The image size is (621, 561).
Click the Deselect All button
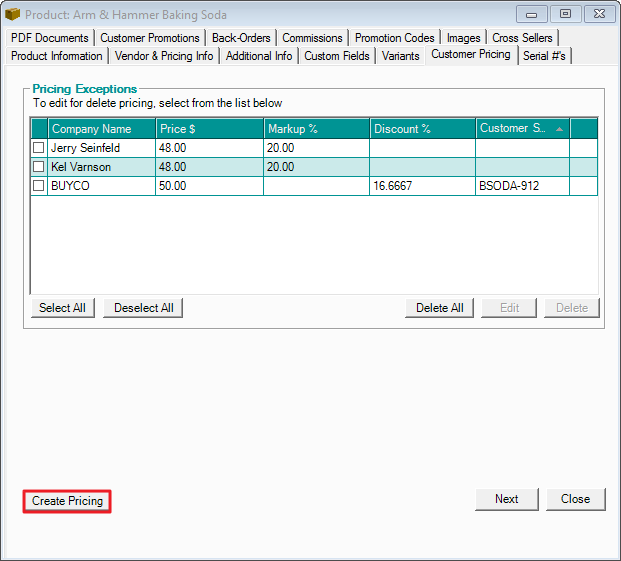(x=143, y=308)
